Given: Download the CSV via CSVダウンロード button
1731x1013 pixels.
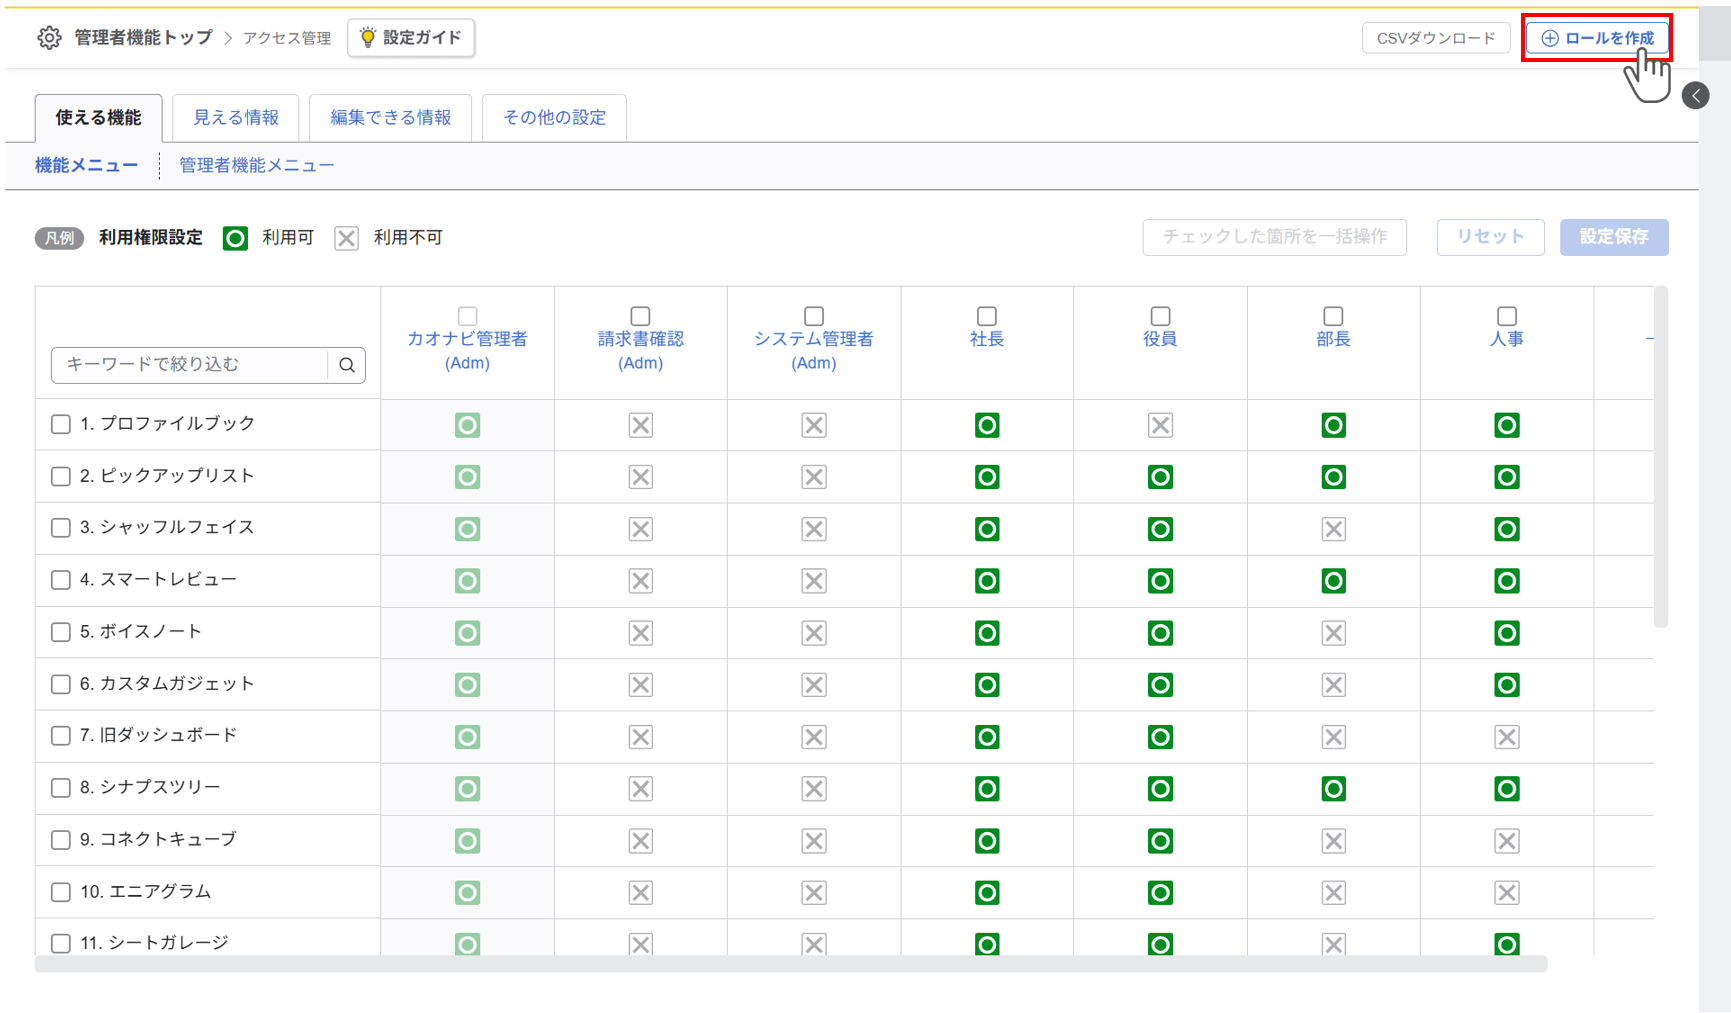Looking at the screenshot, I should click(1435, 38).
